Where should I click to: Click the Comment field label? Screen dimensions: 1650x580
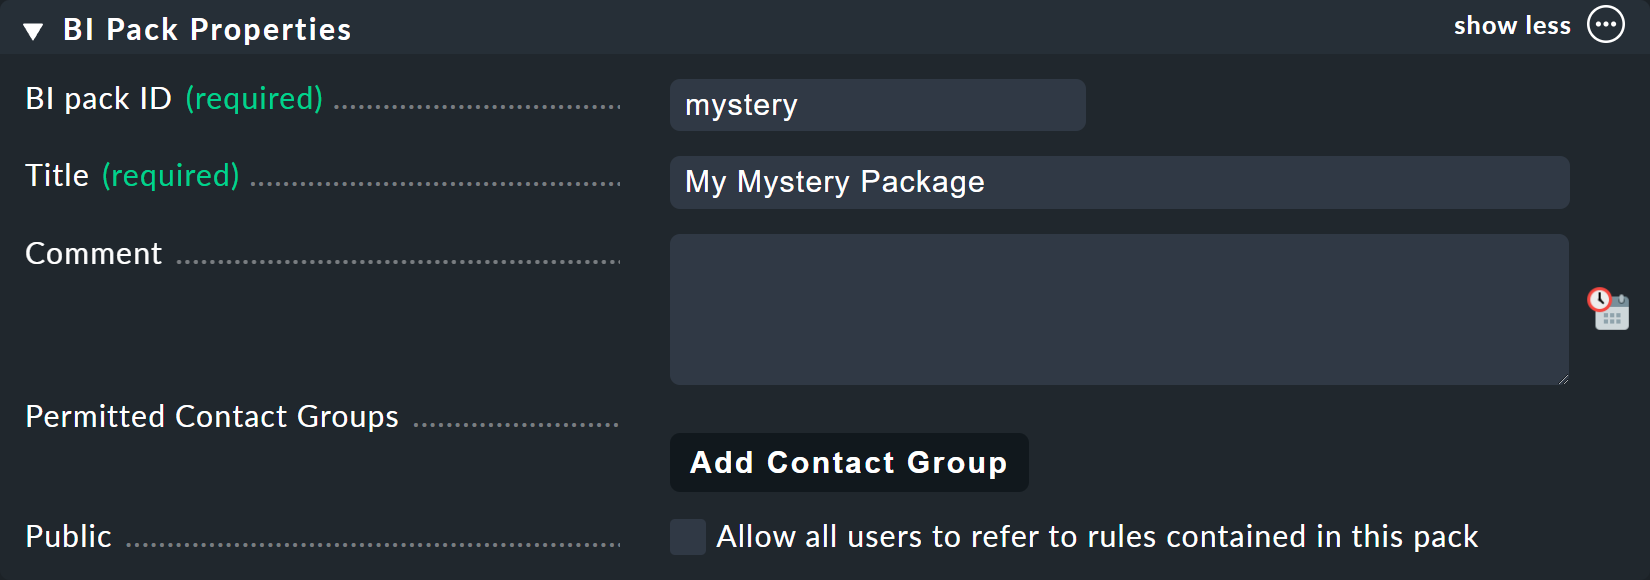click(93, 253)
